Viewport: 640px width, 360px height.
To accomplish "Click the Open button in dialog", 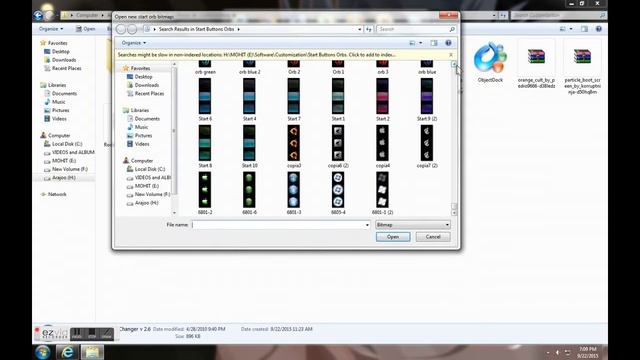I will [393, 237].
